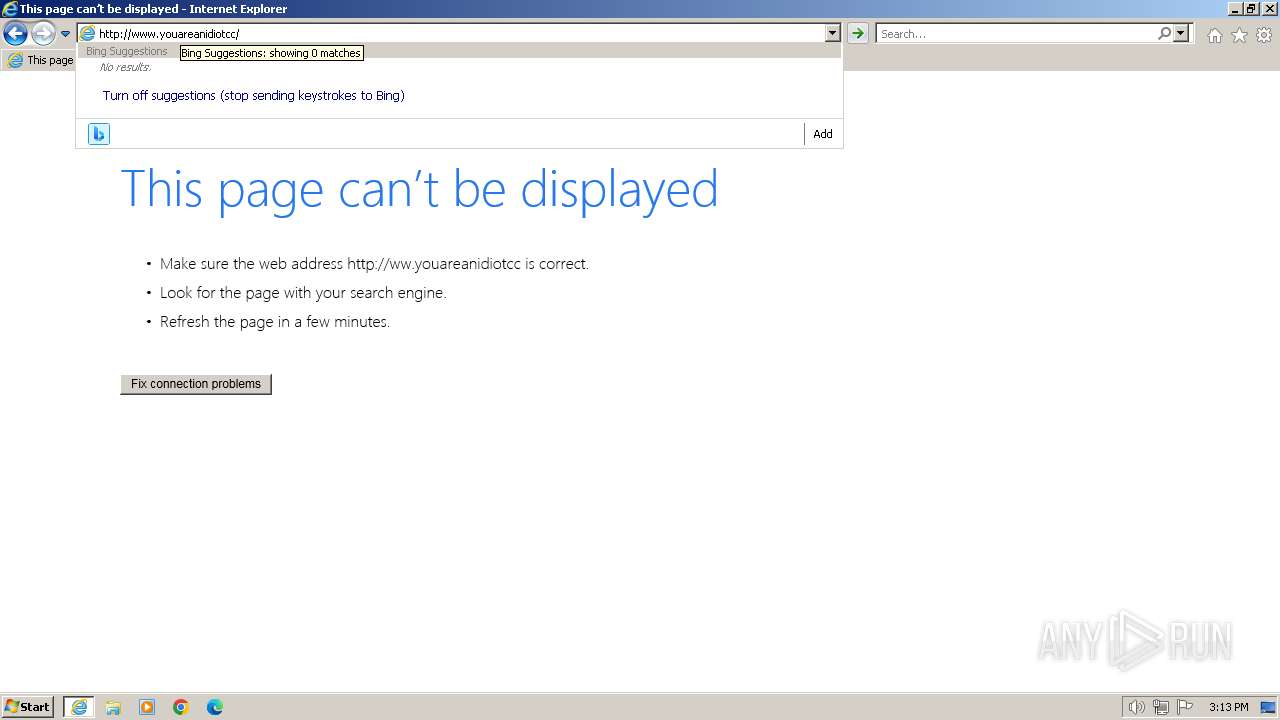Open the Home page icon

(x=1214, y=35)
